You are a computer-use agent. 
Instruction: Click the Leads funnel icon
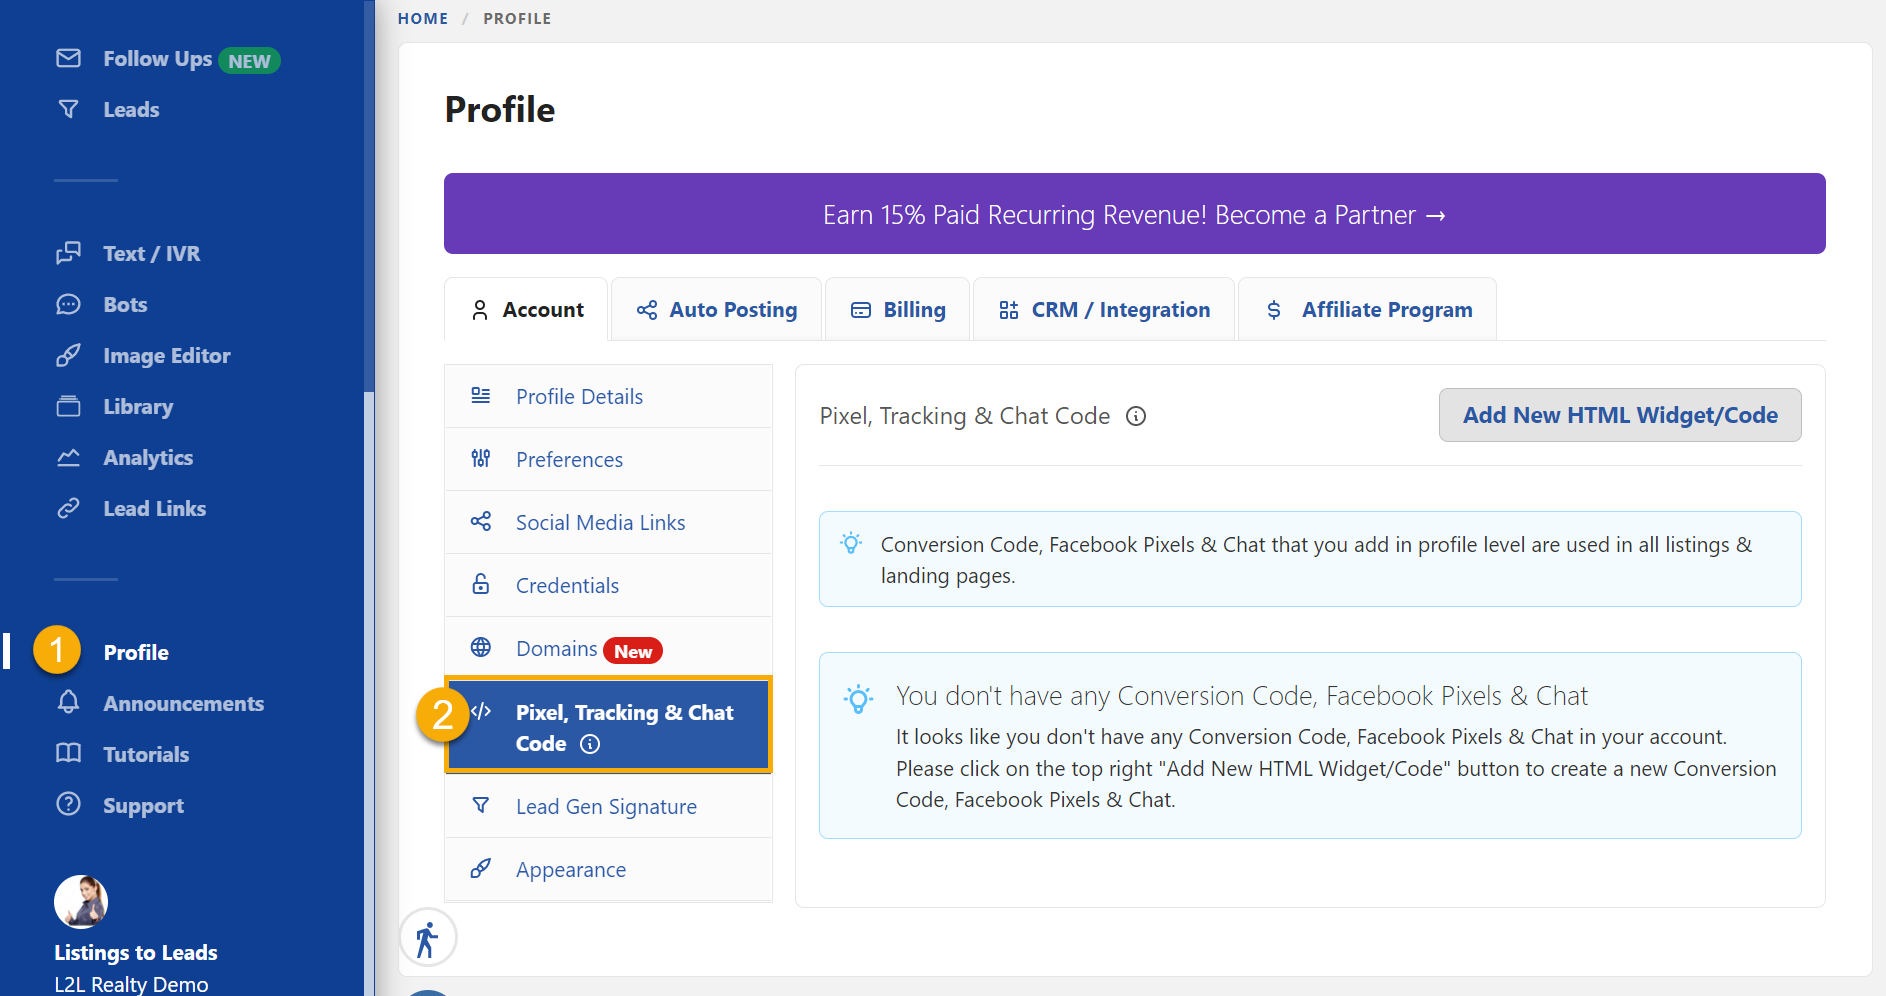pyautogui.click(x=68, y=109)
